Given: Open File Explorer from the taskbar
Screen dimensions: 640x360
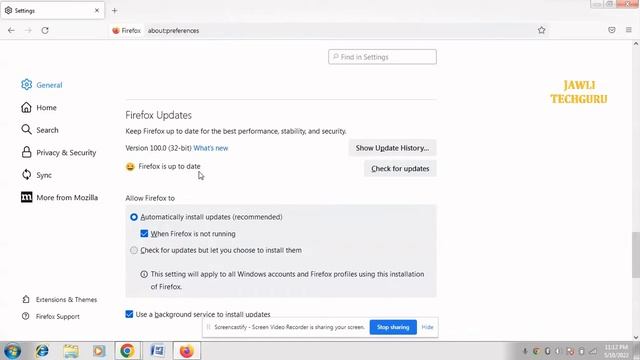Looking at the screenshot, I should pyautogui.click(x=71, y=351).
